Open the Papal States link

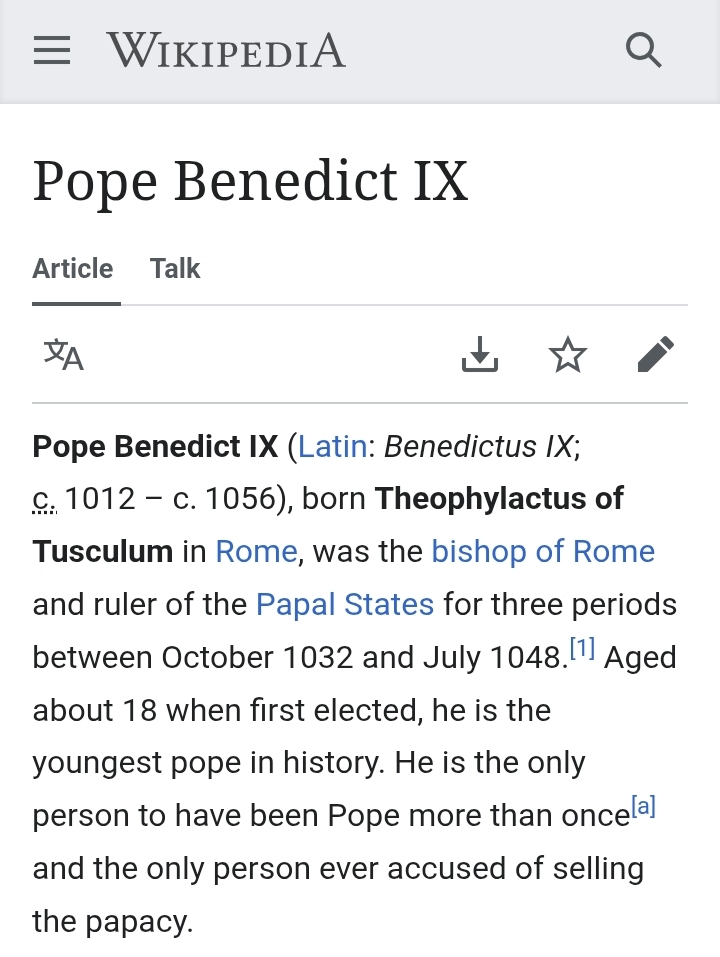click(x=345, y=605)
